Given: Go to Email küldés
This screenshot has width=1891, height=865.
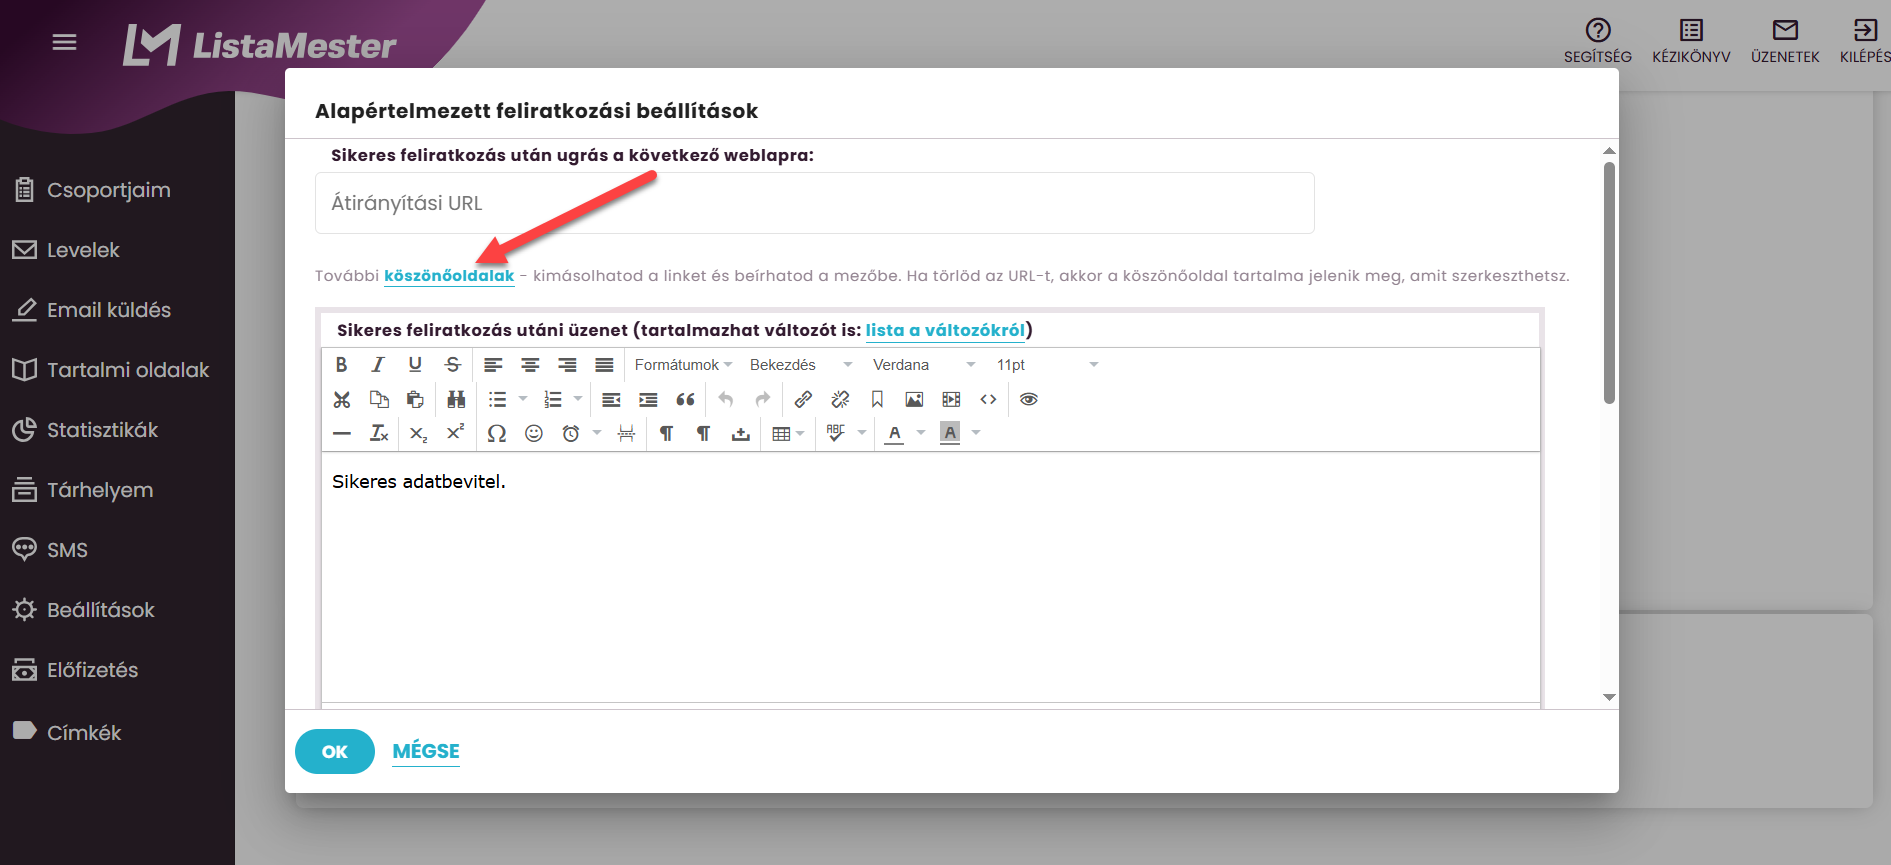Looking at the screenshot, I should 109,310.
